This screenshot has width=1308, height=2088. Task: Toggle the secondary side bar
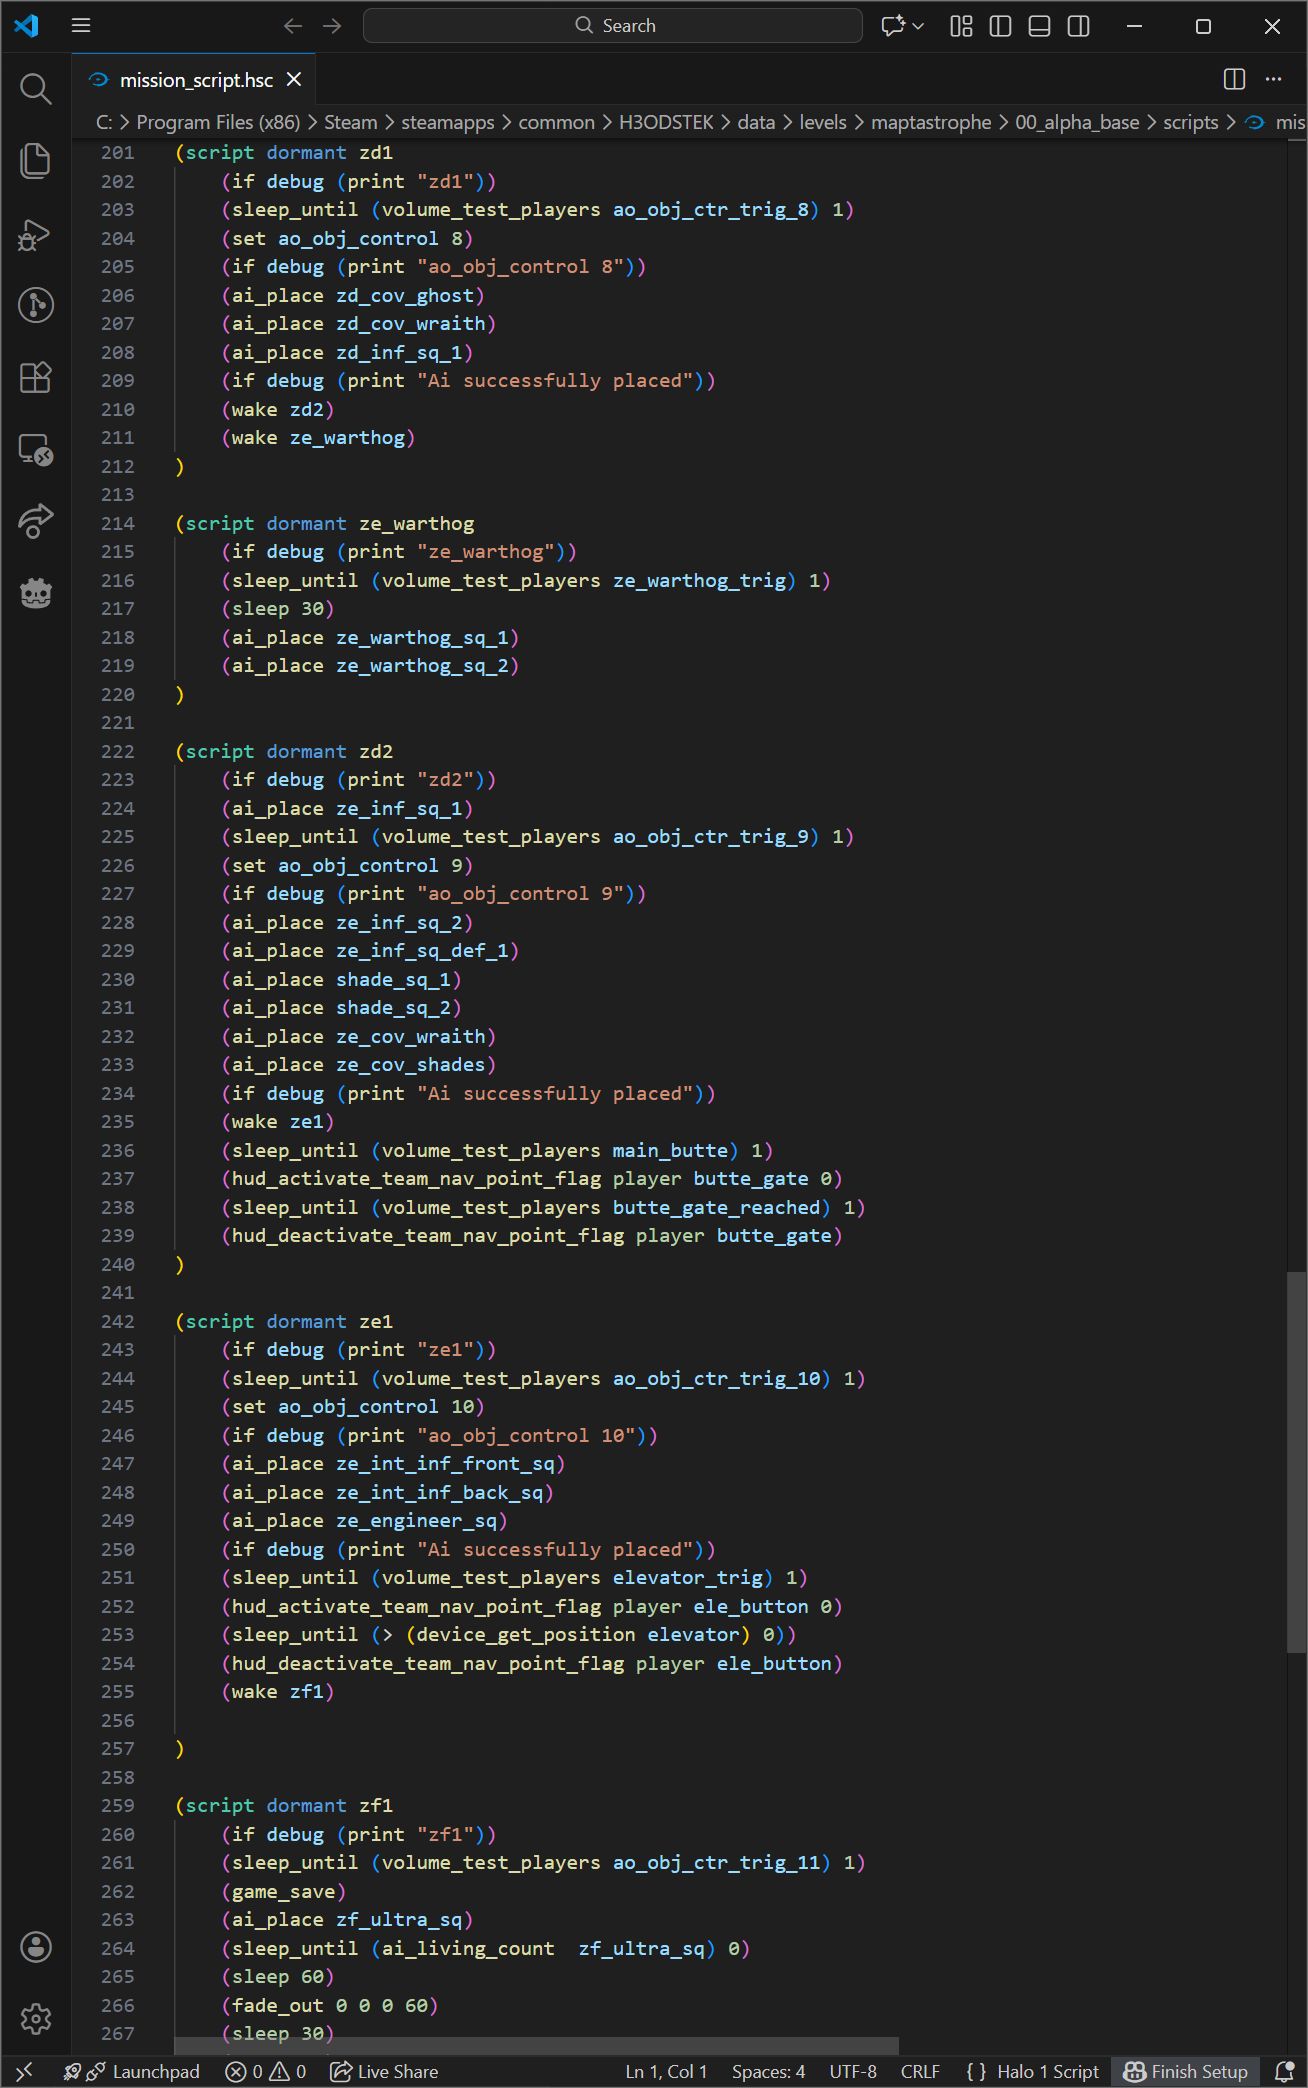click(1078, 26)
